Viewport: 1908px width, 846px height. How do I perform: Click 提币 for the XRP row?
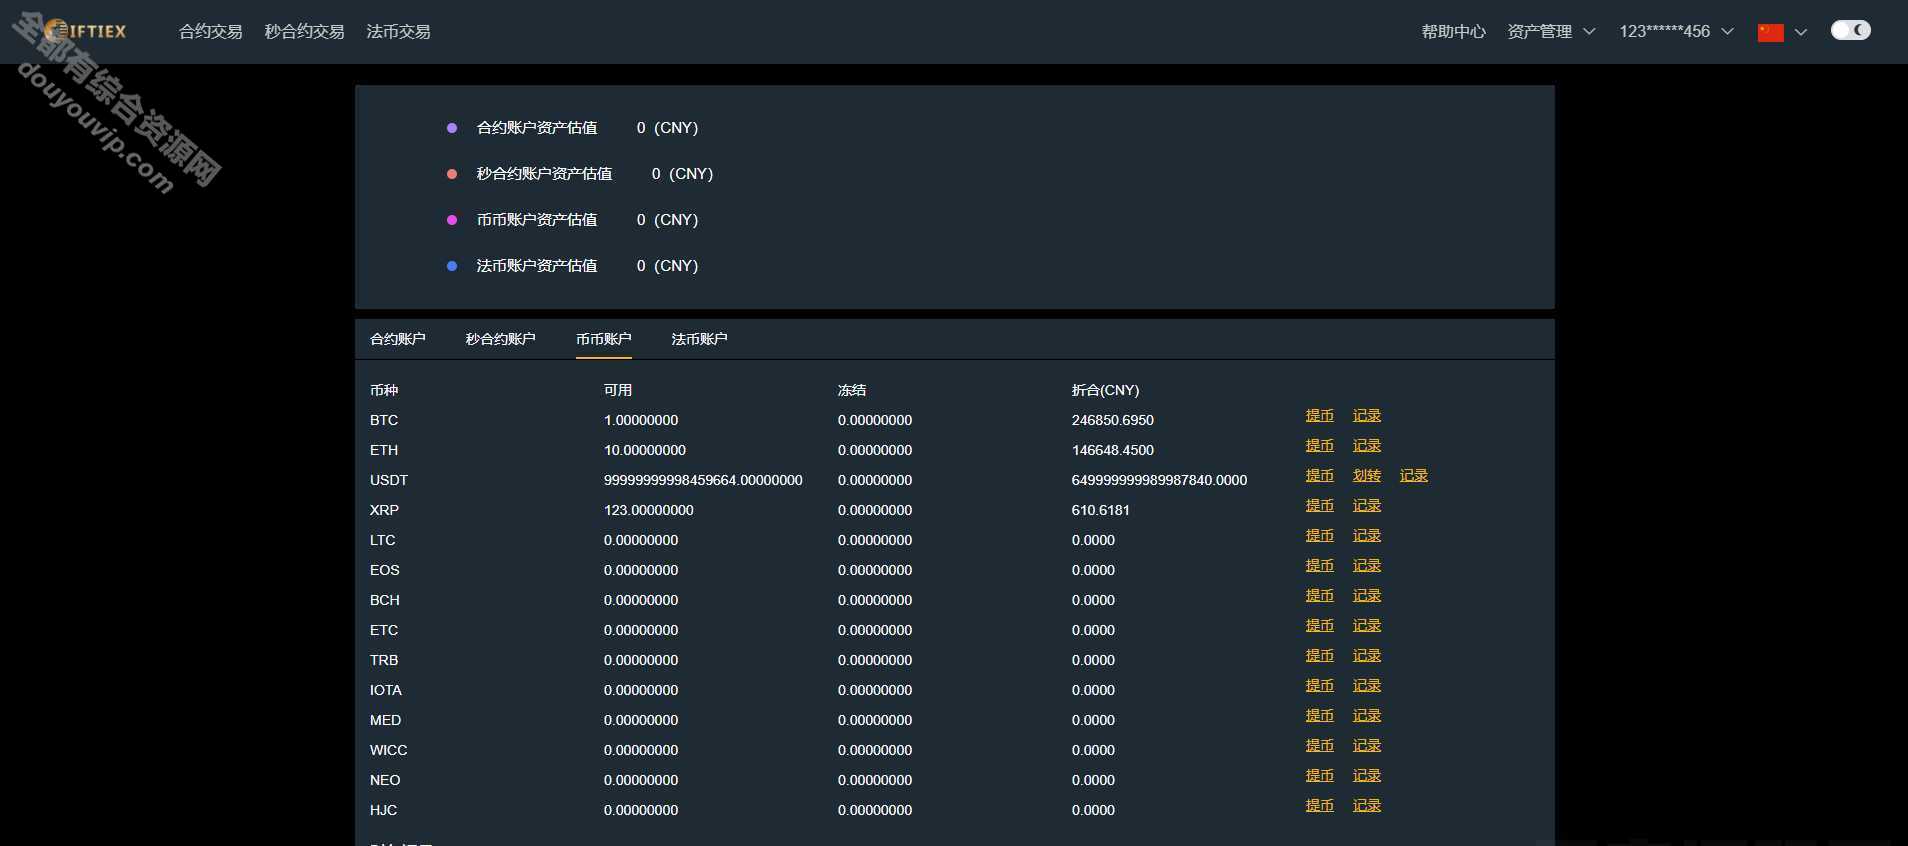(1319, 505)
